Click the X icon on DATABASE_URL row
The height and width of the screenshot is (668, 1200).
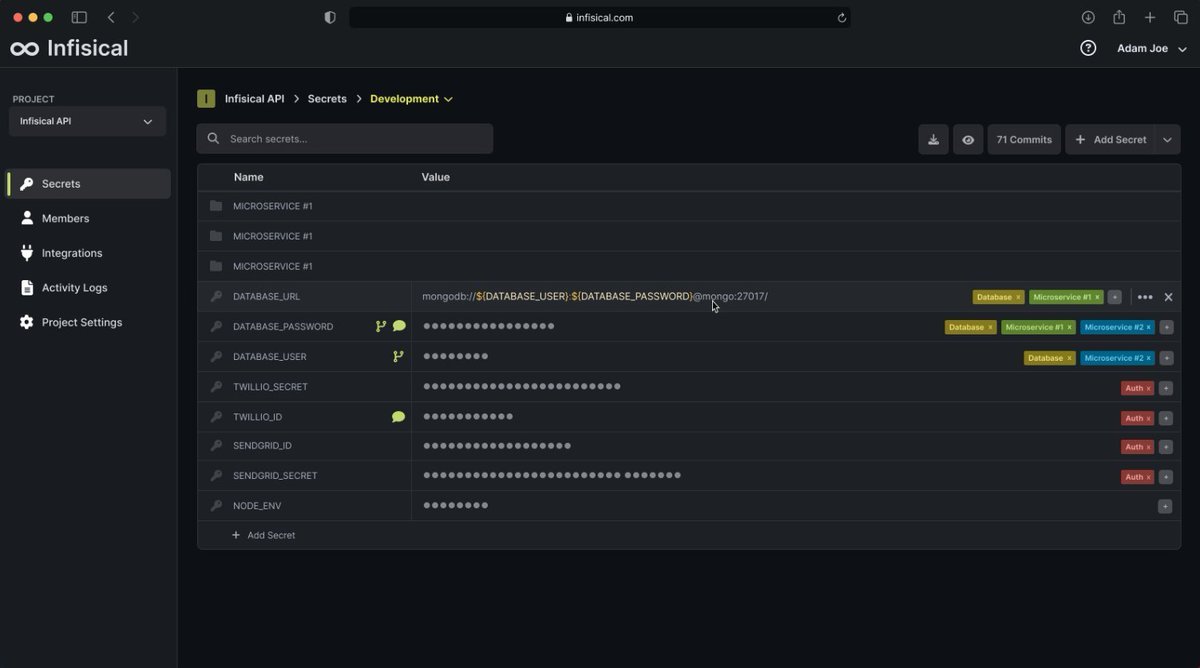tap(1168, 297)
